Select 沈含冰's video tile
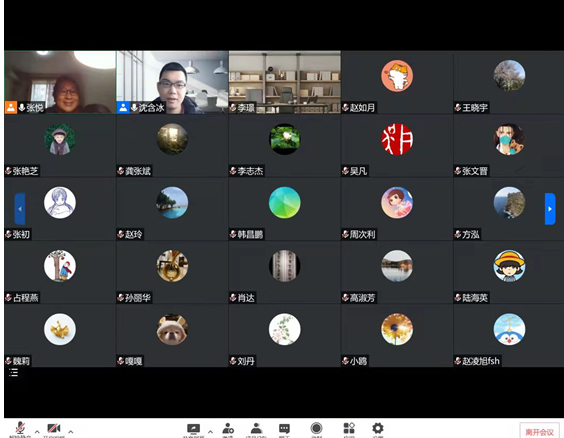 (x=172, y=82)
